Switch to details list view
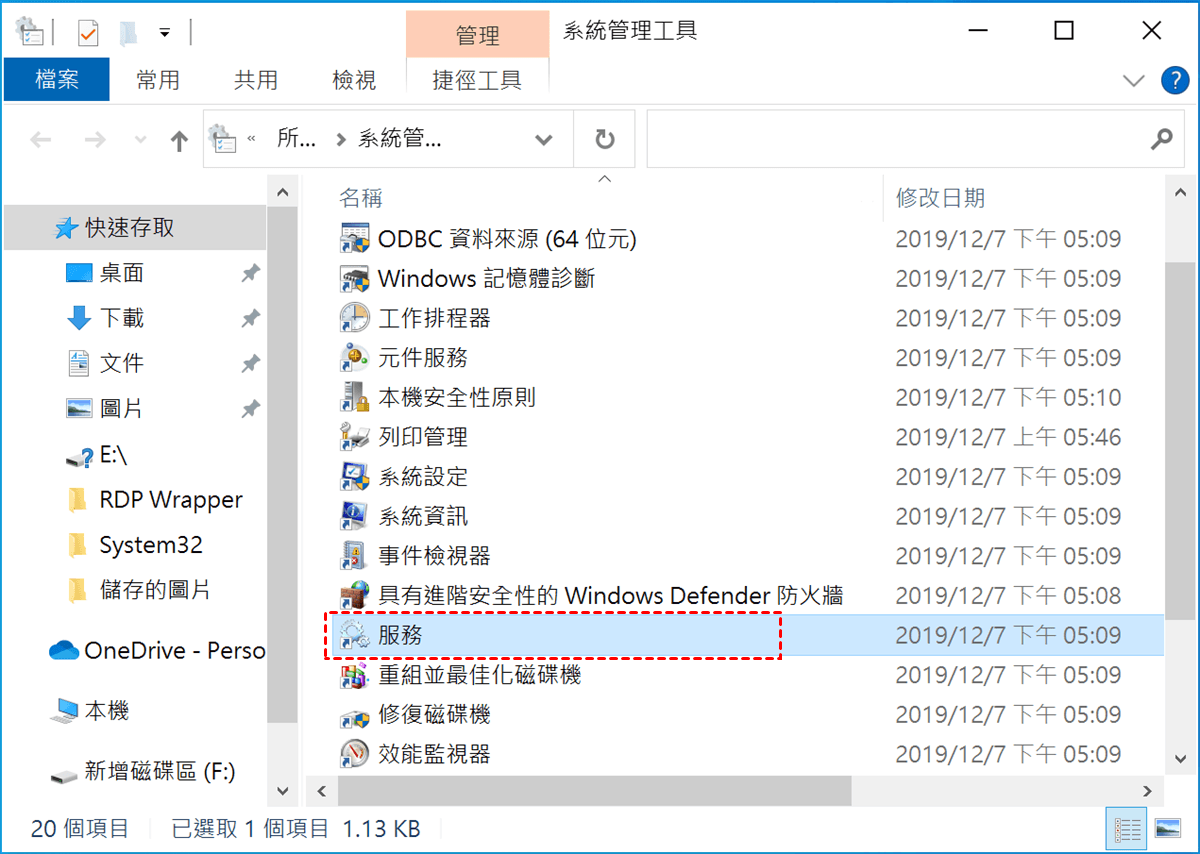 tap(1128, 829)
